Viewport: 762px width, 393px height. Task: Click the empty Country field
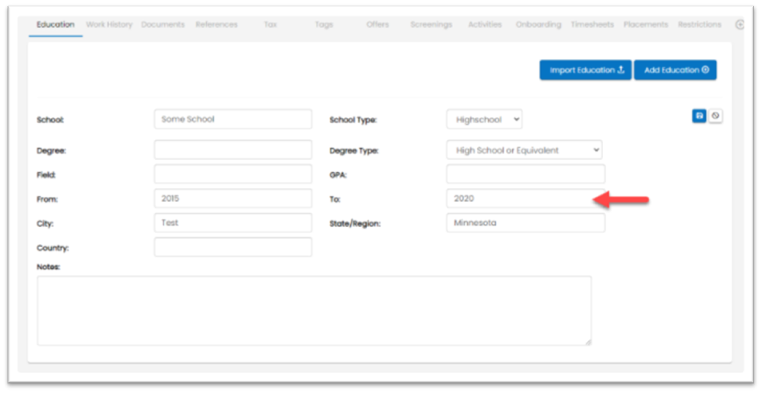click(233, 247)
